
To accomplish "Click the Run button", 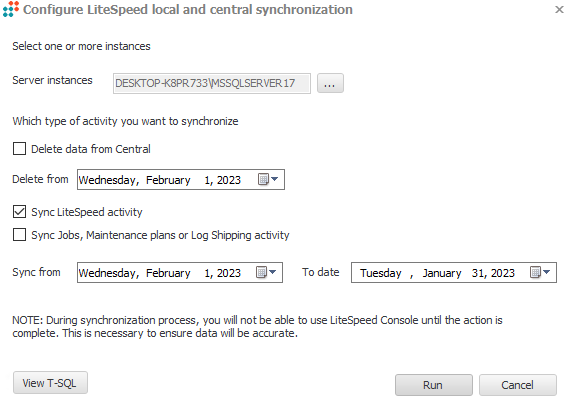I will tap(434, 385).
